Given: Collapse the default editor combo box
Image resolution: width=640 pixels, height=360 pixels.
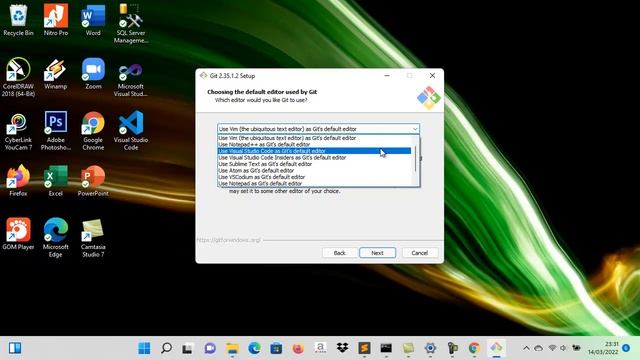Looking at the screenshot, I should click(x=415, y=129).
